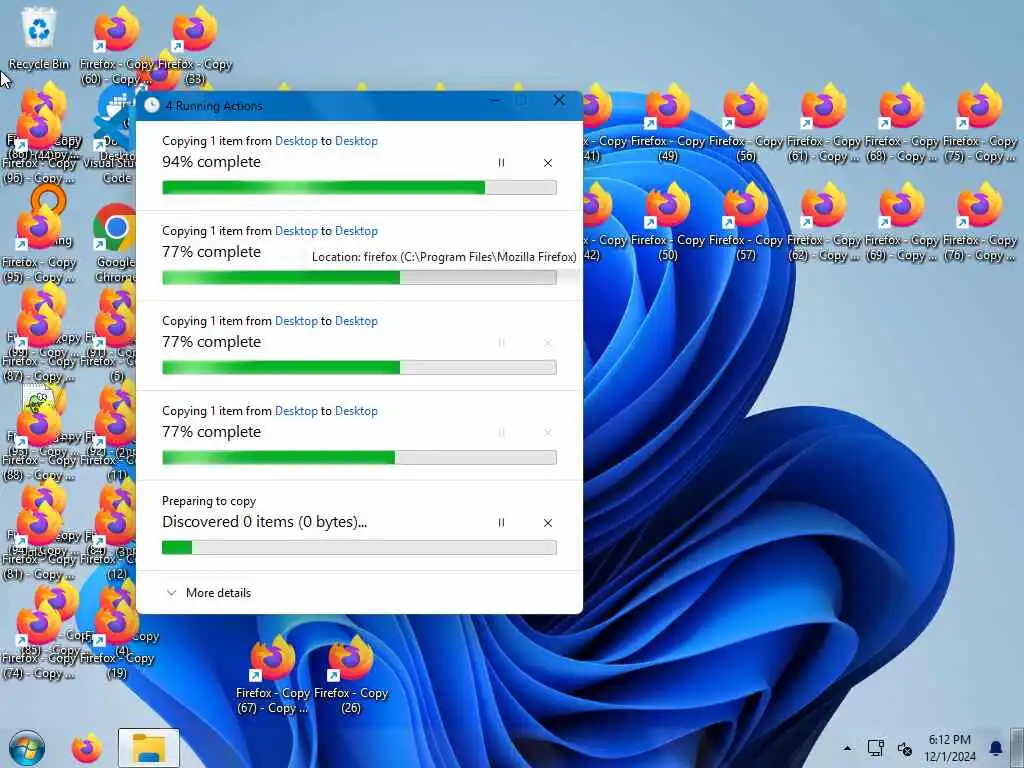Screen dimensions: 1024x768
Task: Click the Preparing to copy progress bar
Action: [x=359, y=547]
